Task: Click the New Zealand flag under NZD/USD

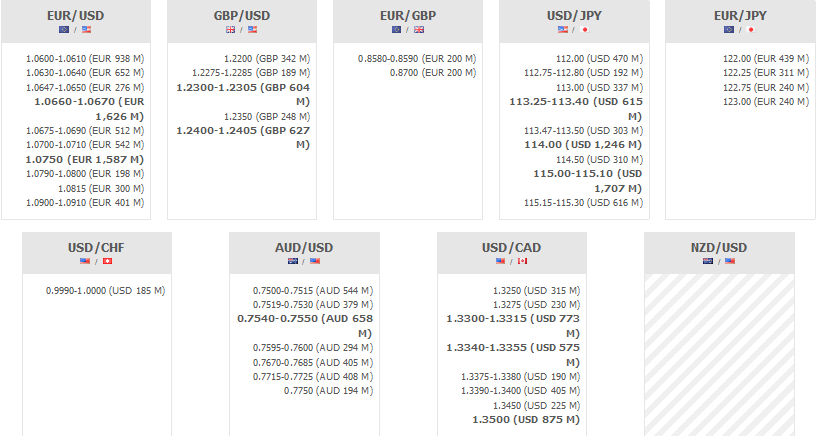Action: (x=708, y=262)
